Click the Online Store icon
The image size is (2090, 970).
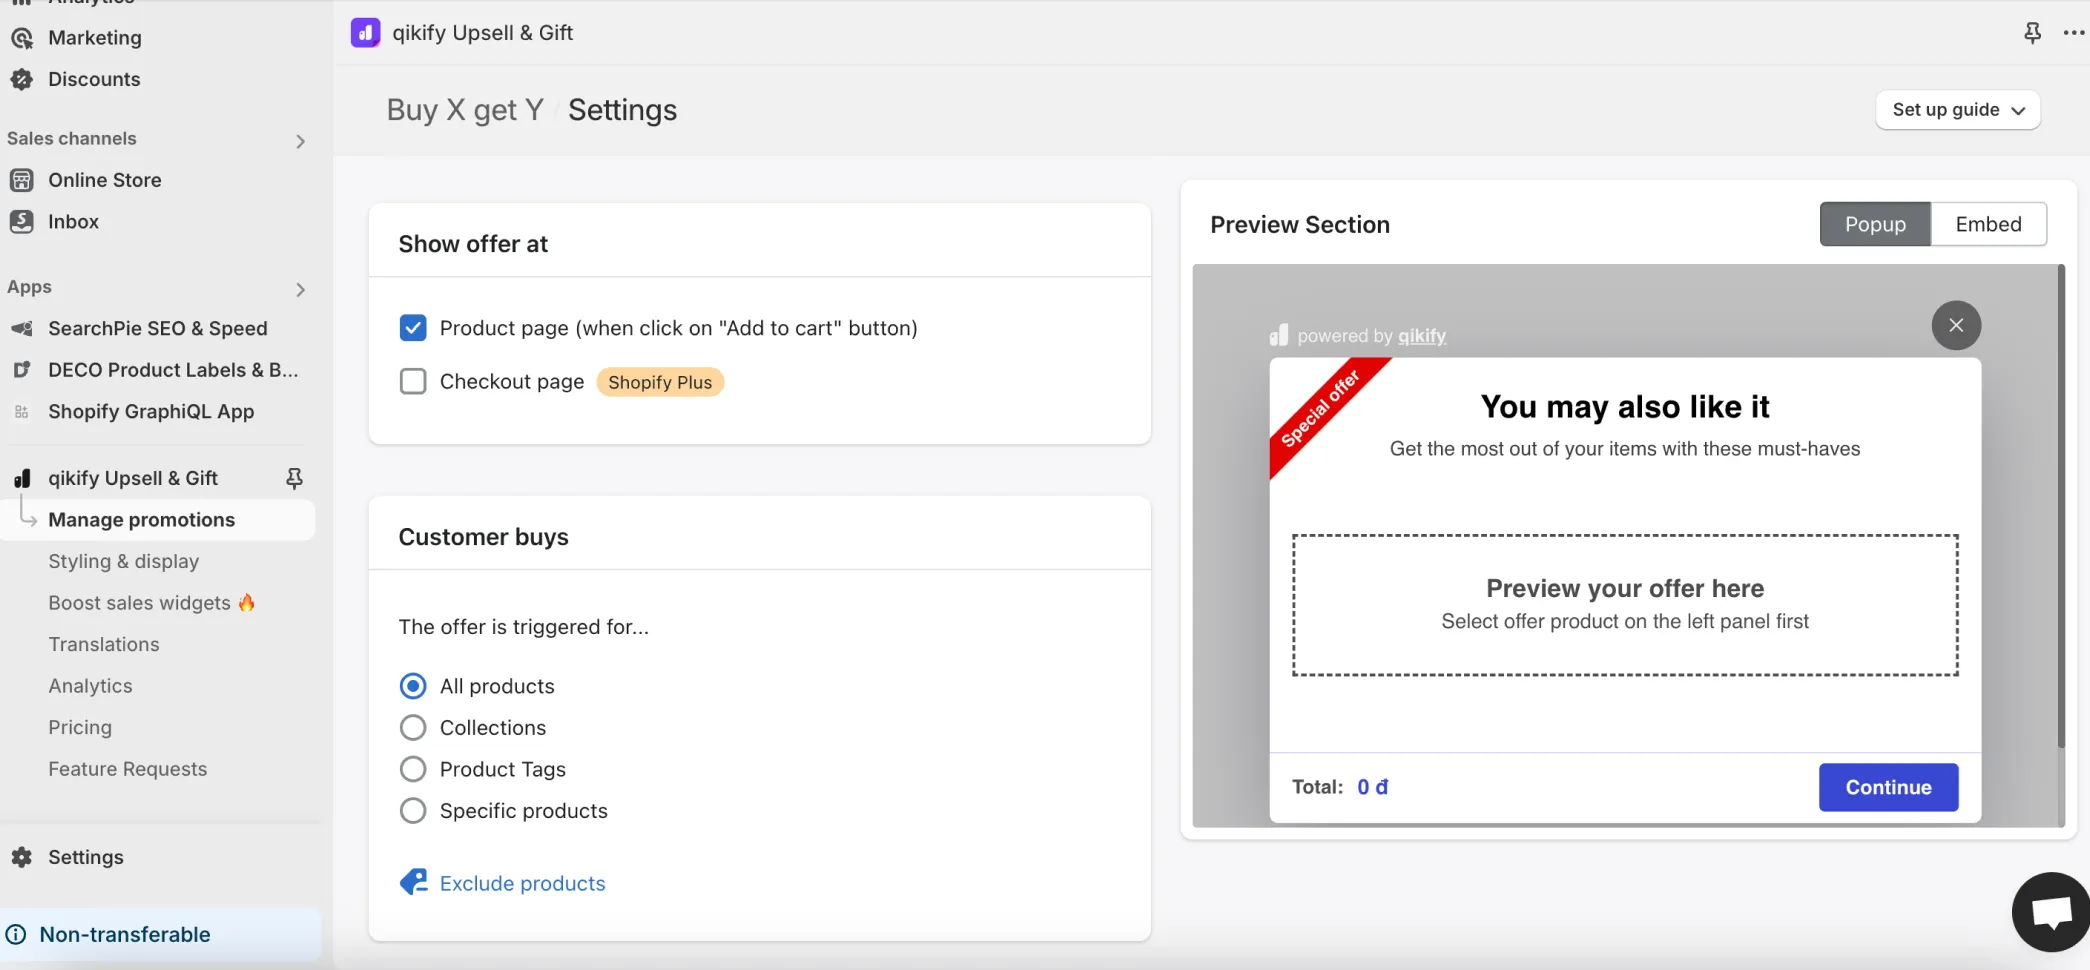(22, 180)
